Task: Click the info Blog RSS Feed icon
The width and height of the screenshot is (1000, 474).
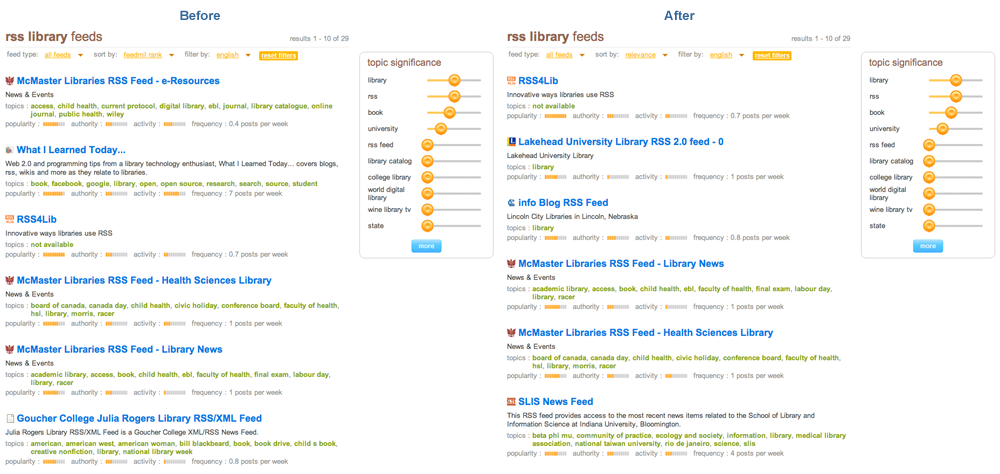Action: tap(511, 203)
